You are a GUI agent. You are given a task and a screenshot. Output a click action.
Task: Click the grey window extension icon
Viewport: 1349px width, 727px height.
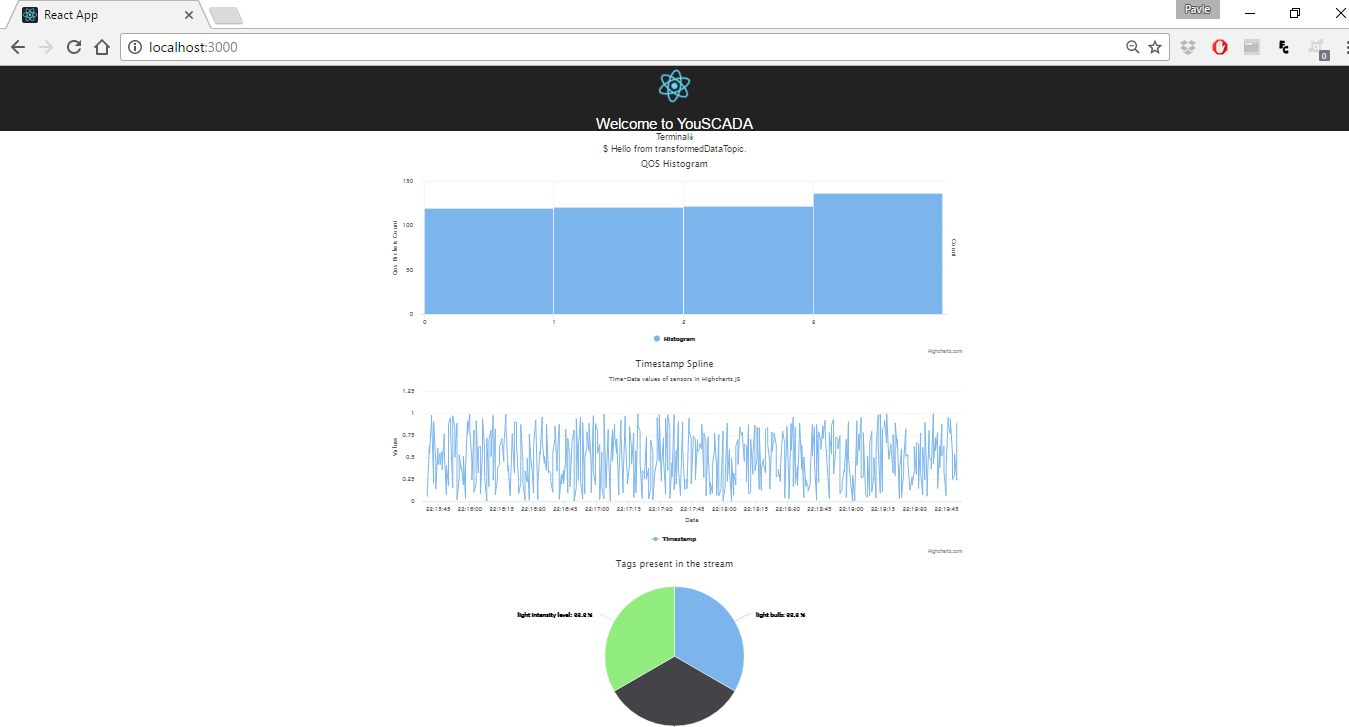click(1252, 47)
